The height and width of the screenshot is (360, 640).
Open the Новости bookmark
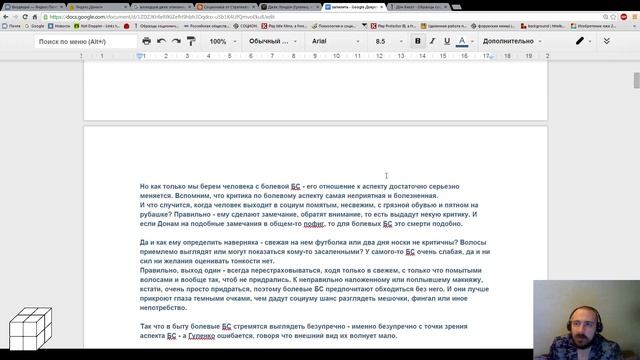[59, 26]
